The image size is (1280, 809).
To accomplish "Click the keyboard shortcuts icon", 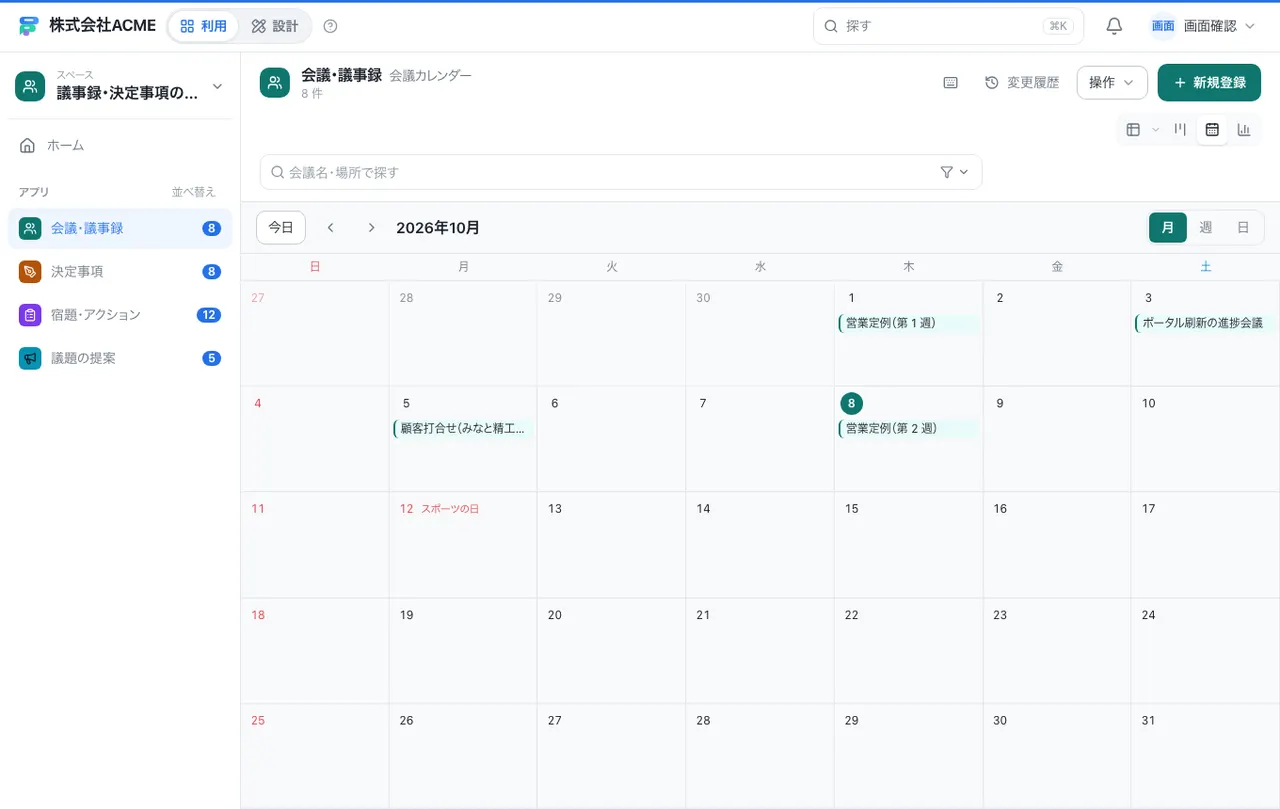I will pos(951,83).
